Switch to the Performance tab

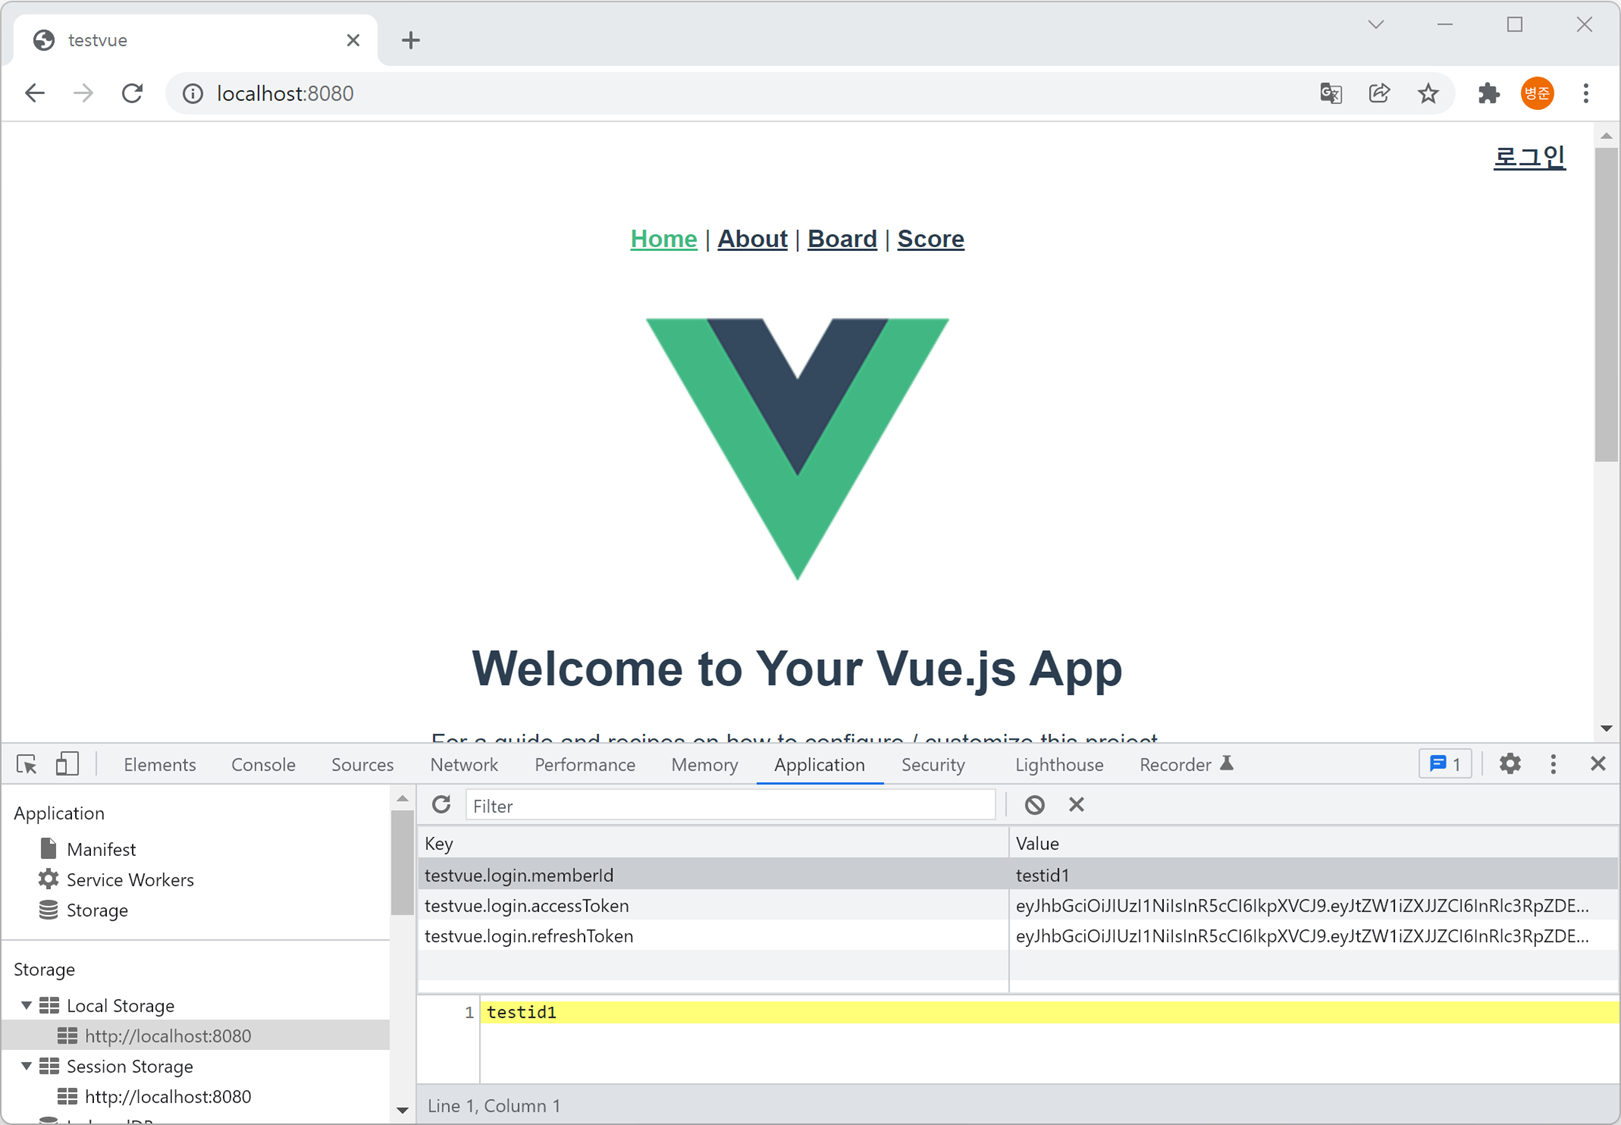585,765
